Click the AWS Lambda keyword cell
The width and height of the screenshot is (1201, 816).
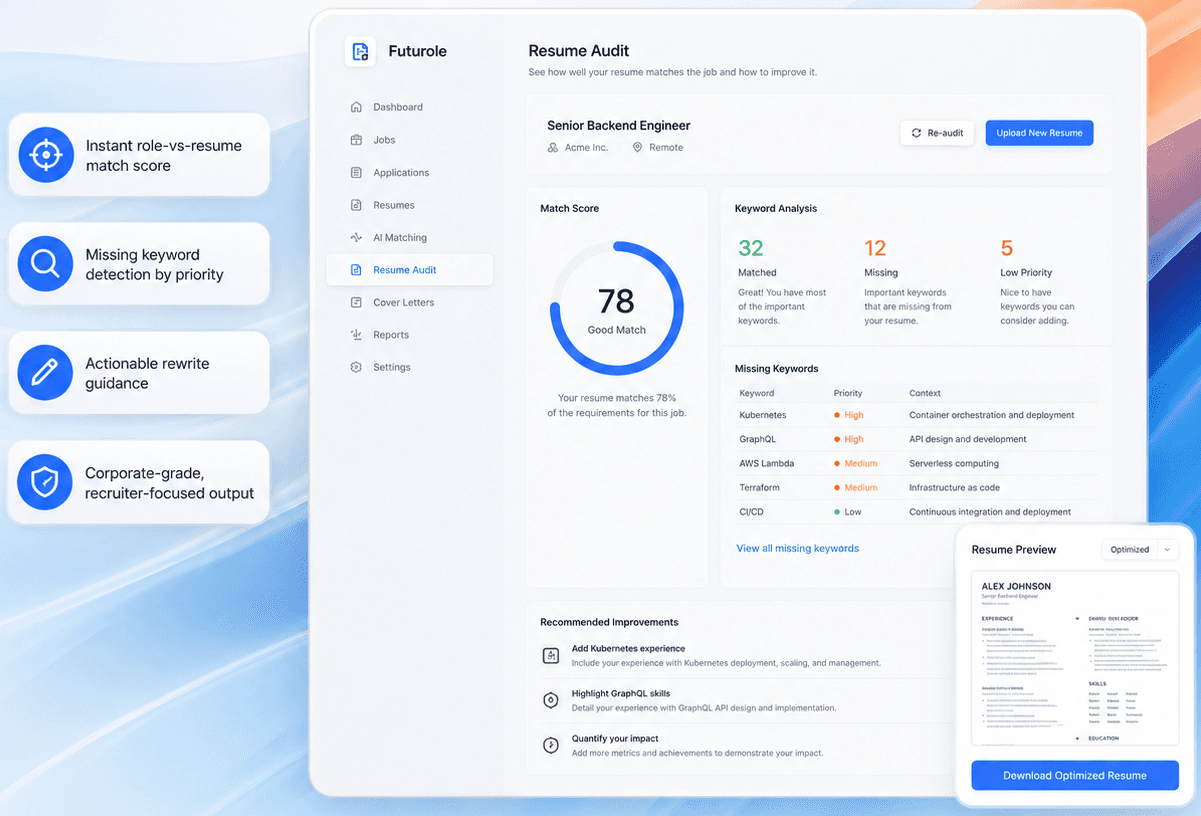click(x=766, y=463)
